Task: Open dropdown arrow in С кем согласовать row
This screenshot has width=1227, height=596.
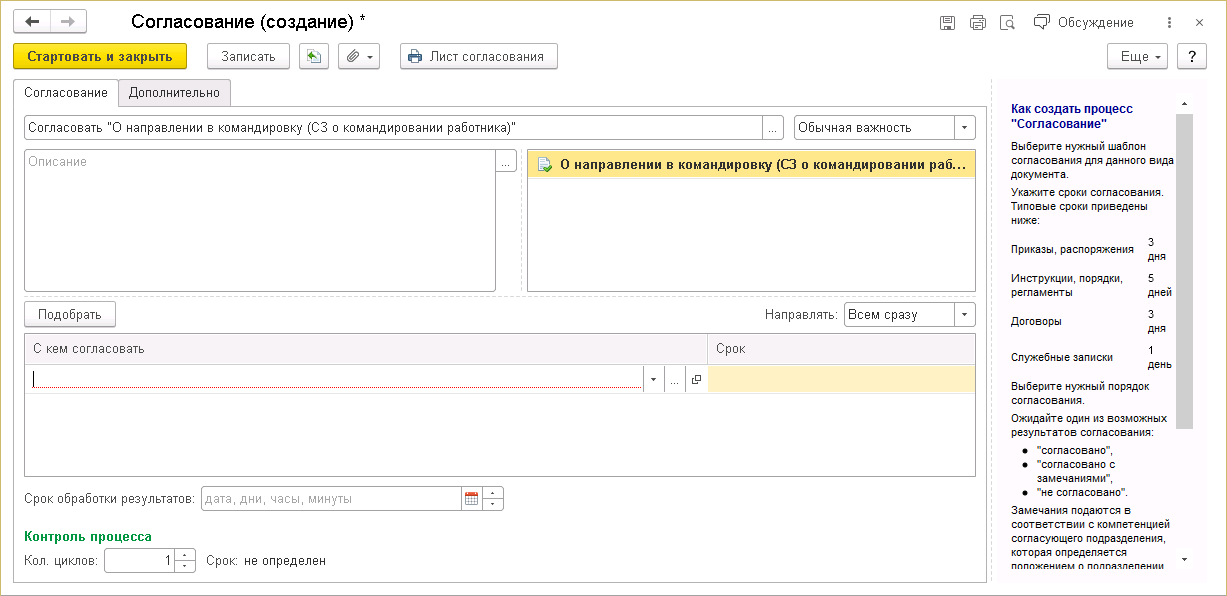Action: coord(653,380)
